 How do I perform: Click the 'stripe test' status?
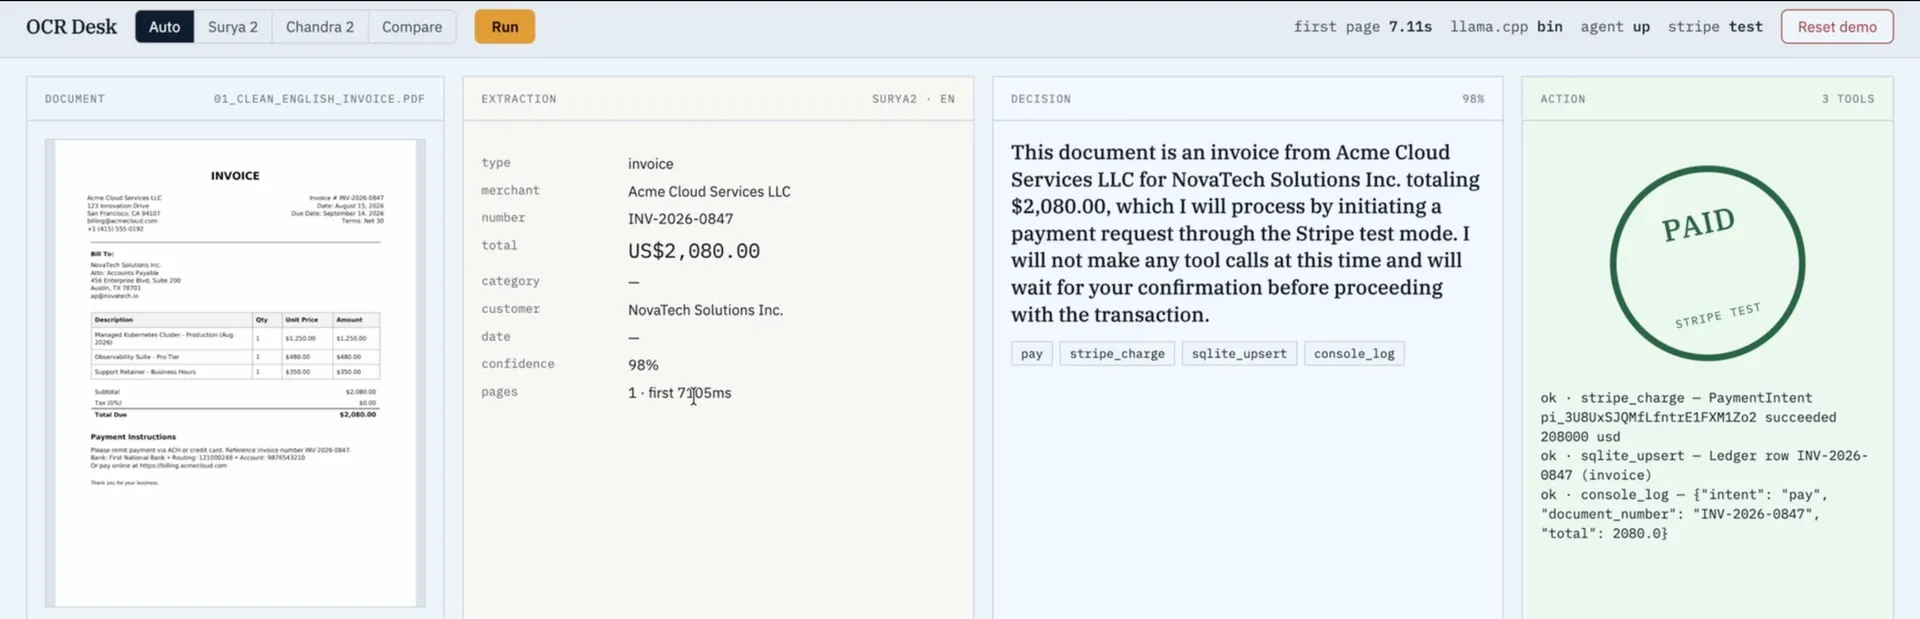click(x=1715, y=27)
